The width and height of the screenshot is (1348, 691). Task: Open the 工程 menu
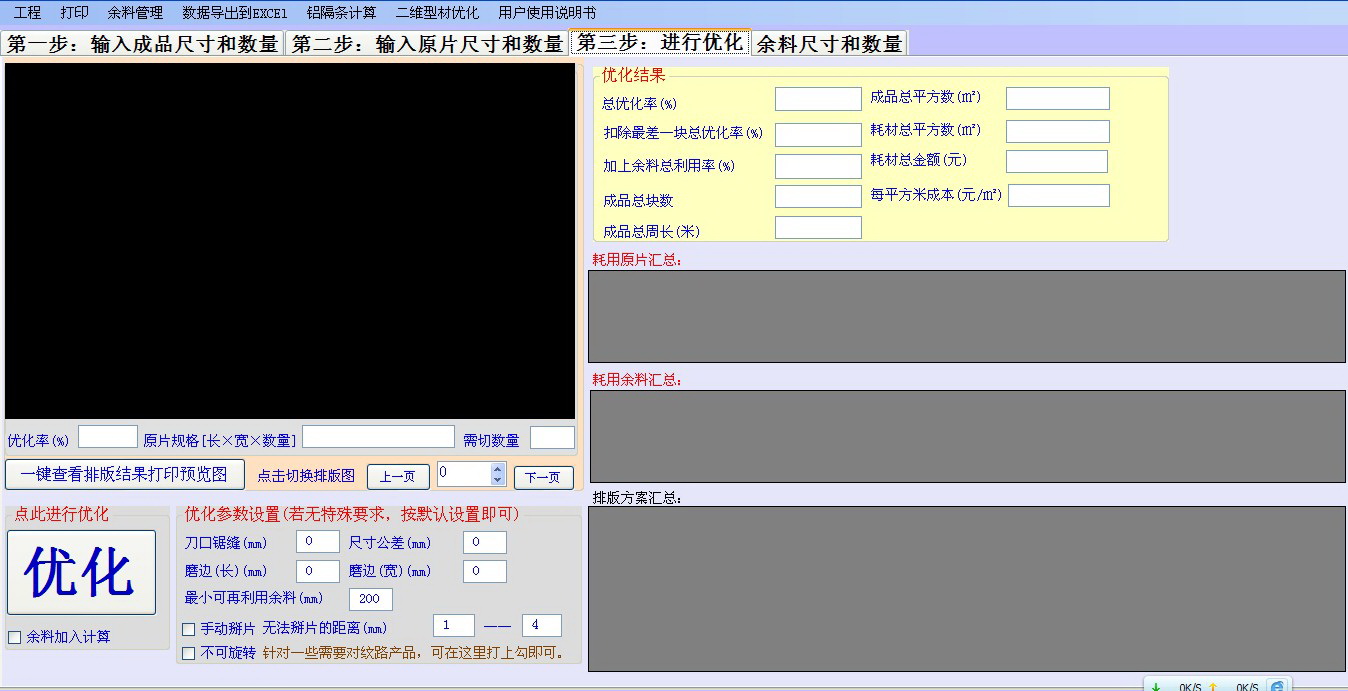click(x=27, y=13)
